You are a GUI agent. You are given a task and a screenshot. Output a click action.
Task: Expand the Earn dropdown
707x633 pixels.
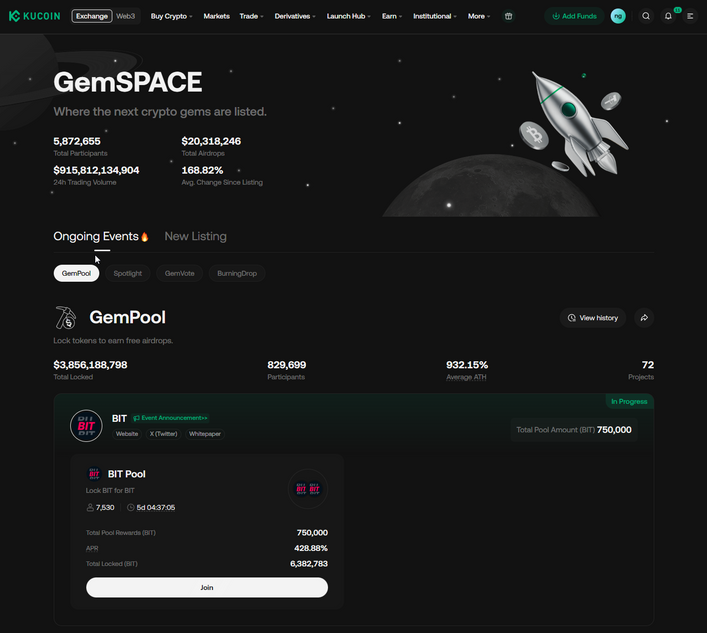click(x=392, y=16)
